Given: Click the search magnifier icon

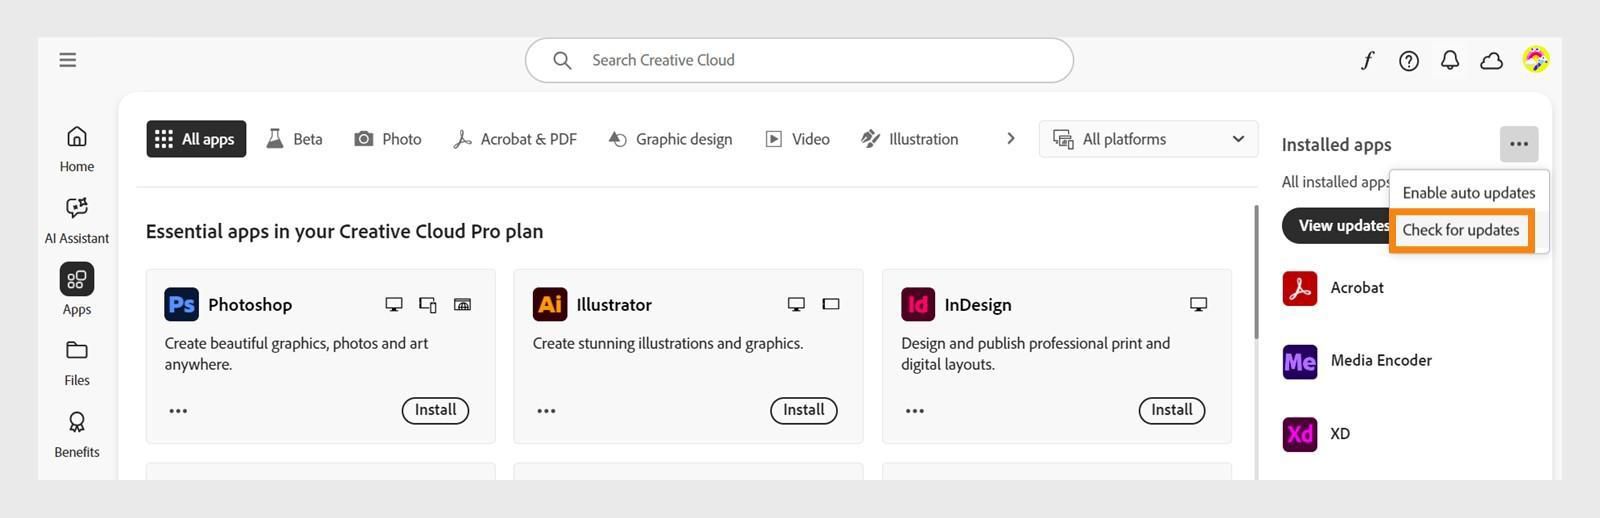Looking at the screenshot, I should click(563, 60).
